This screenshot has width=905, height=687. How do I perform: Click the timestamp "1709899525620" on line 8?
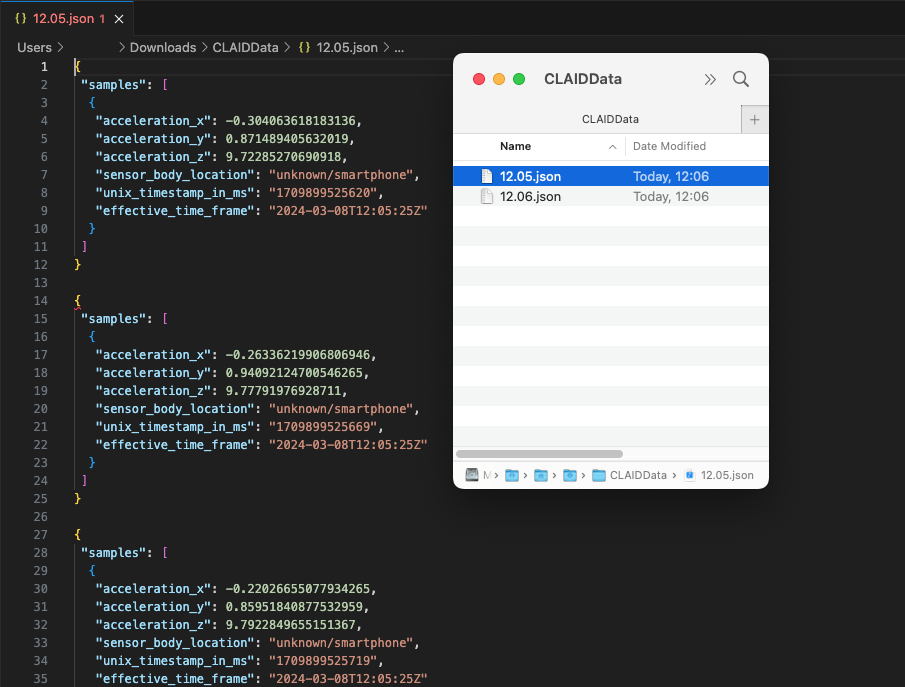tap(323, 192)
